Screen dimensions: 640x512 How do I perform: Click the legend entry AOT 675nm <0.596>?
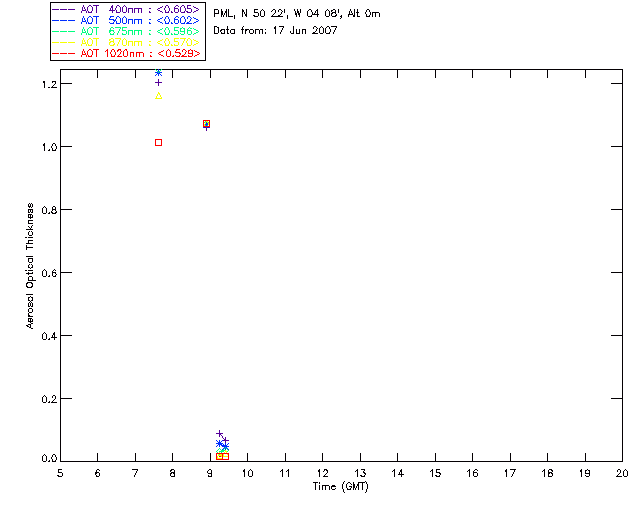point(126,31)
